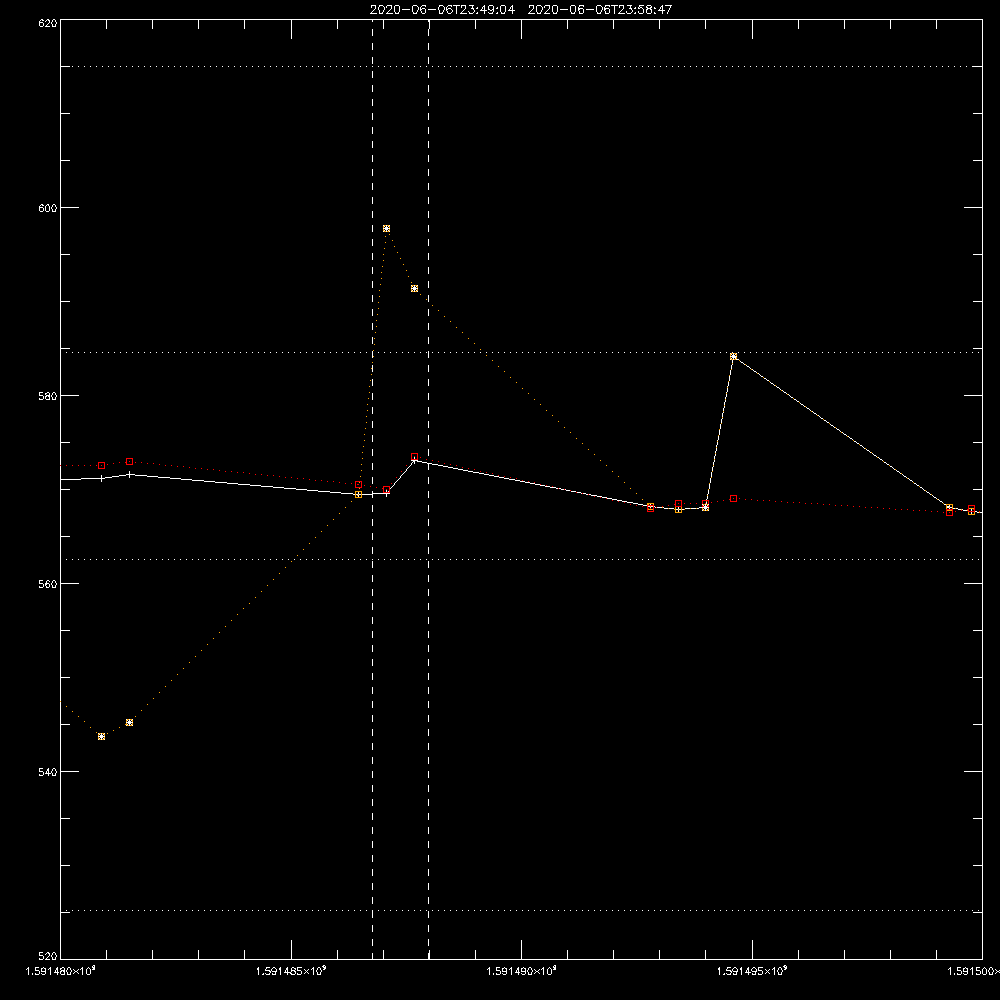This screenshot has height=1000, width=1000.
Task: Click the left dashed vertical time marker
Action: tap(372, 489)
